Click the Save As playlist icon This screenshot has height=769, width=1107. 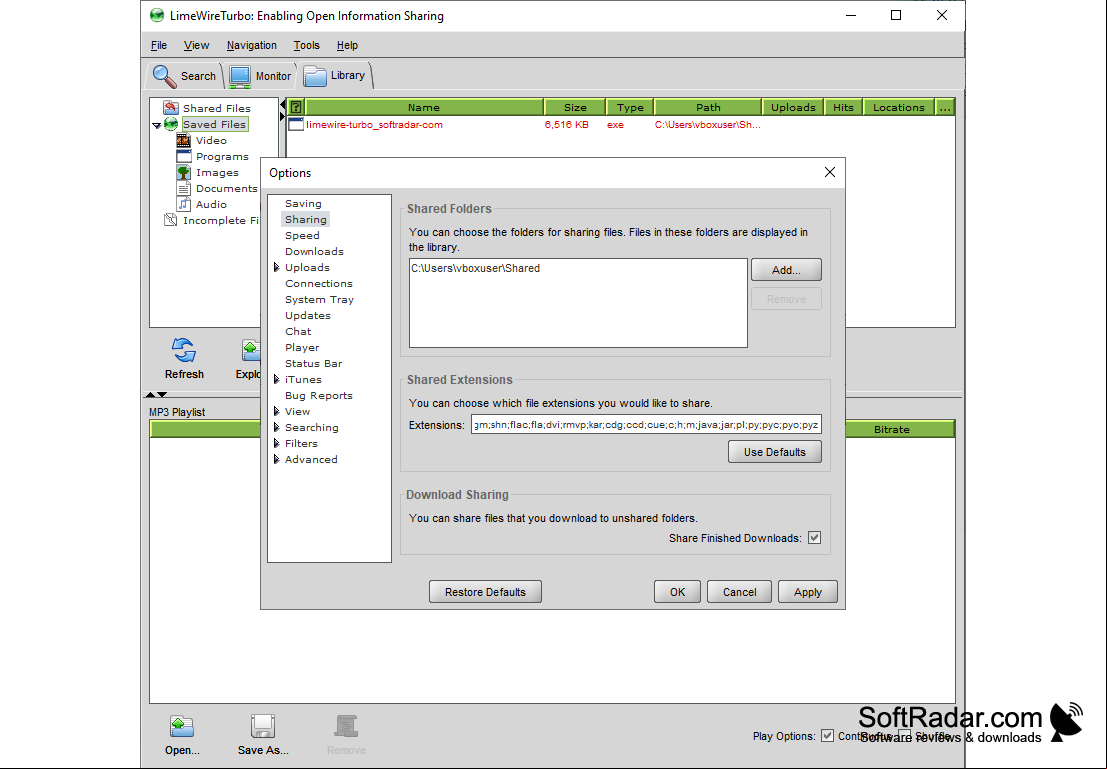tap(263, 726)
